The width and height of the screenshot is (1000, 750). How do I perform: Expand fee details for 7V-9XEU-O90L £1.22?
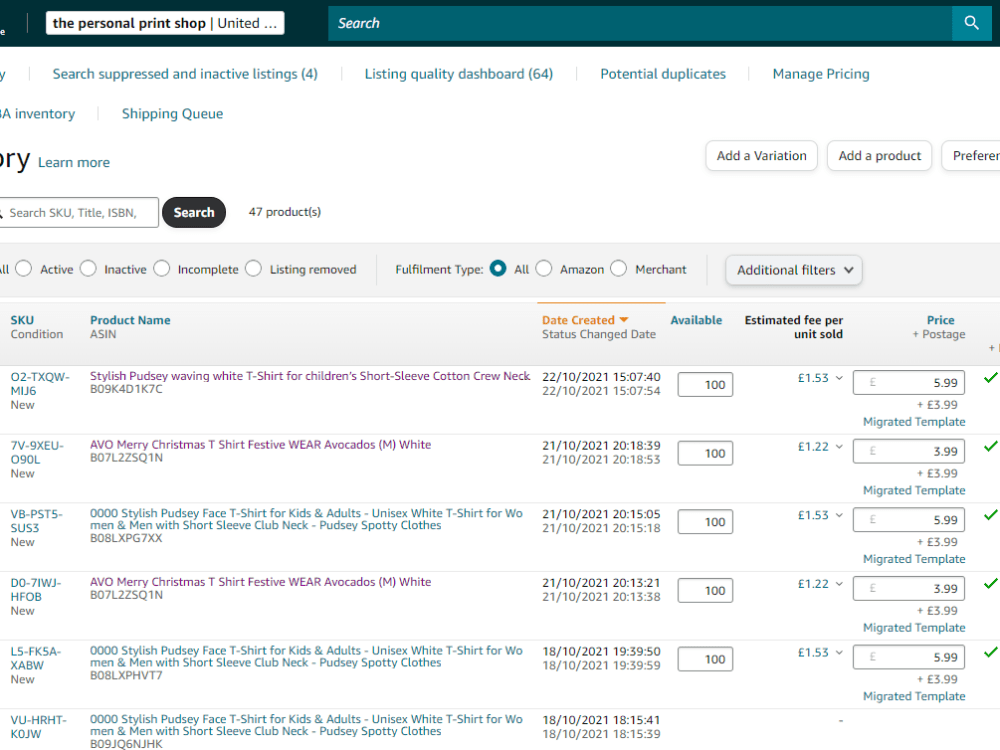click(839, 446)
